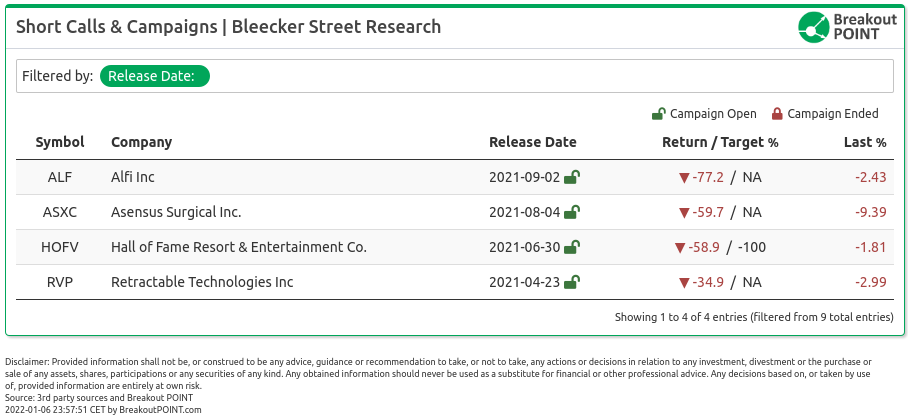Select Retractable Technologies Inc row
This screenshot has width=908, height=417.
[455, 282]
